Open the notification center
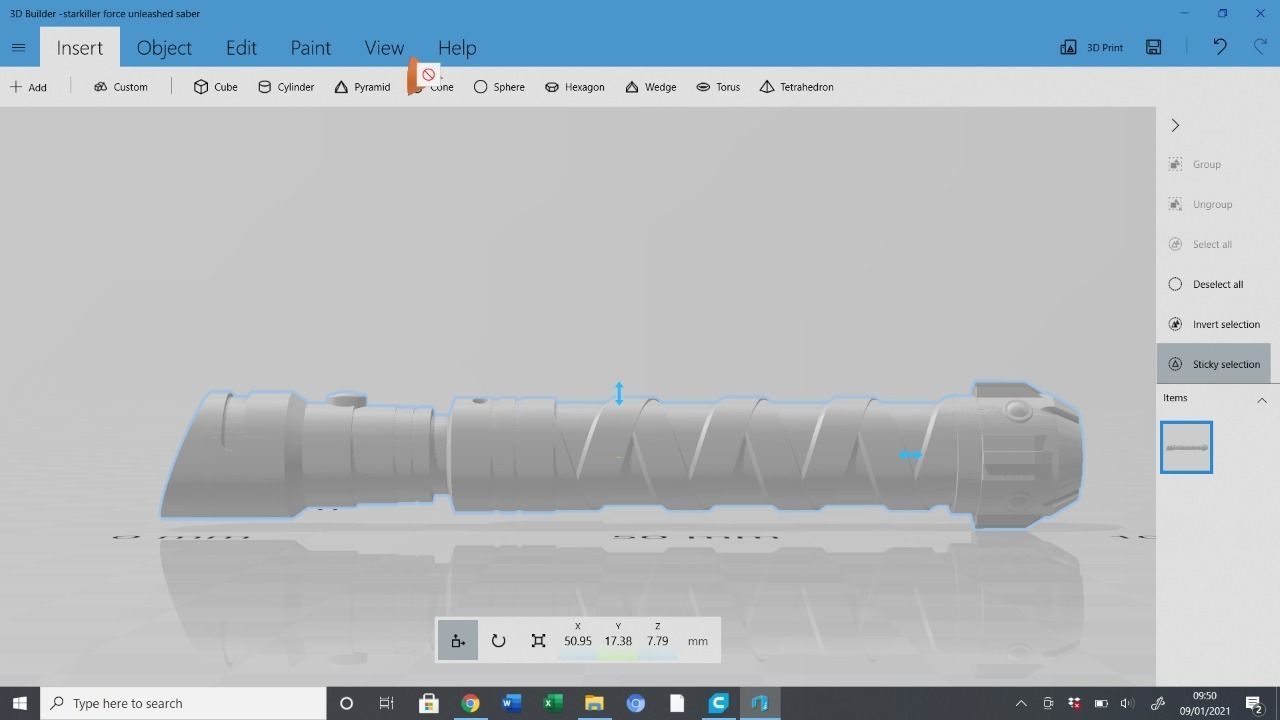 tap(1254, 704)
